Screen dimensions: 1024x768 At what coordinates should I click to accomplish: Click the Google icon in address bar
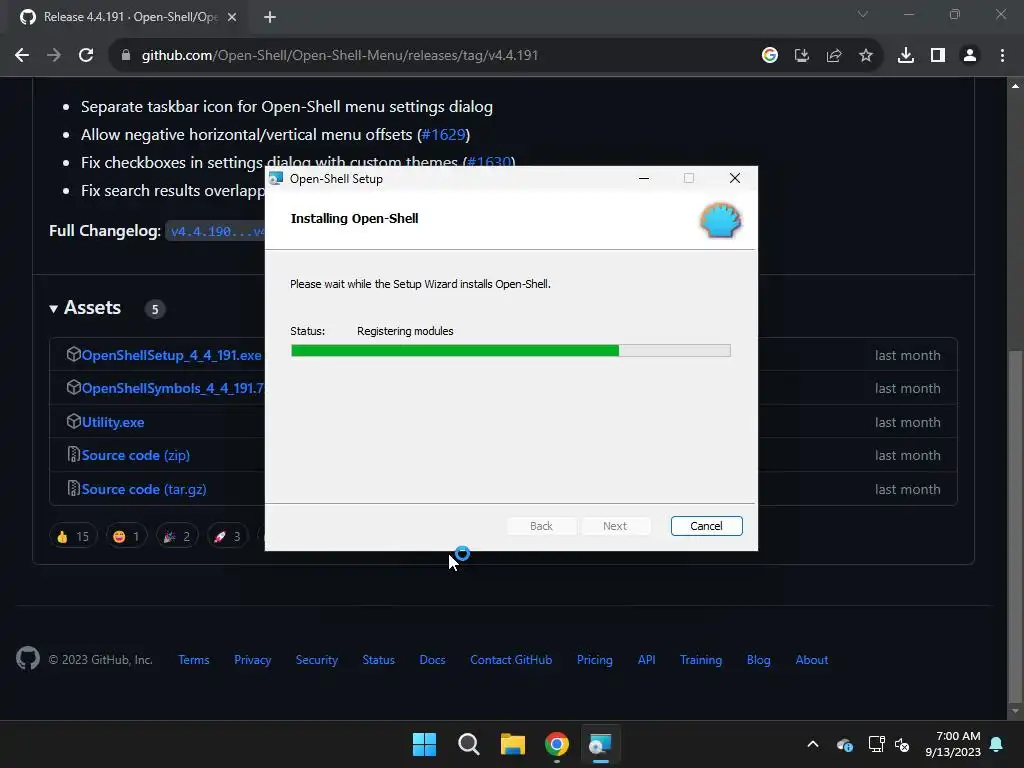[x=770, y=56]
